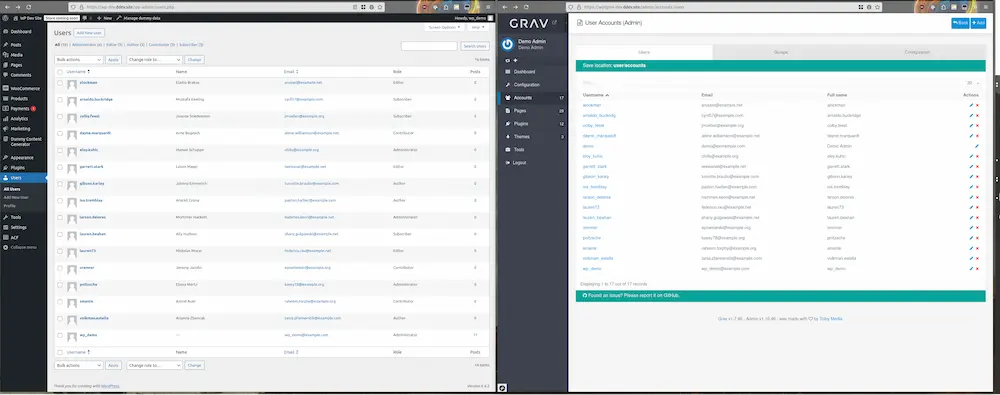Viewport: 1000px width, 395px height.
Task: Filter WordPress users by Subscriber
Action: (191, 45)
